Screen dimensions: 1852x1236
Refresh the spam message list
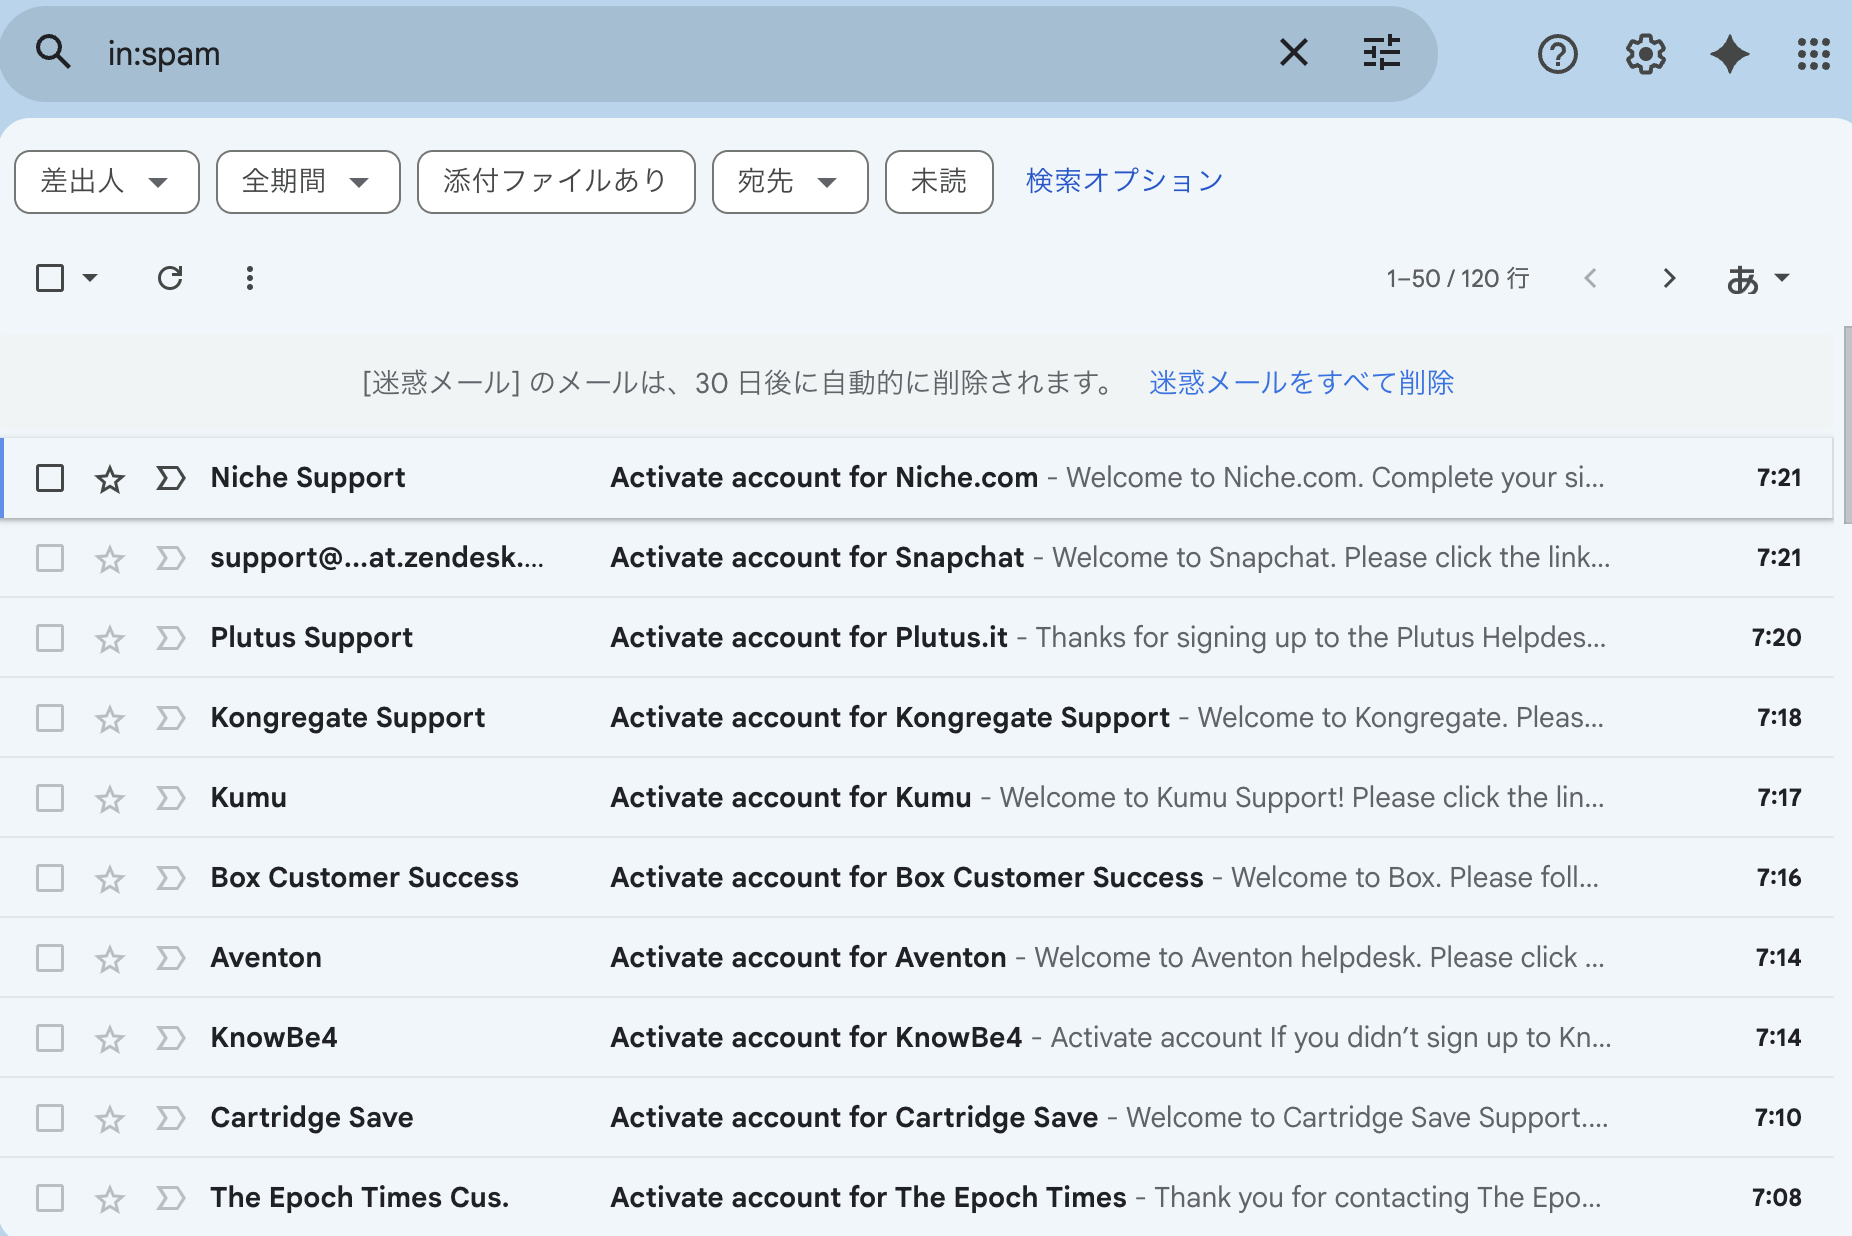tap(170, 278)
